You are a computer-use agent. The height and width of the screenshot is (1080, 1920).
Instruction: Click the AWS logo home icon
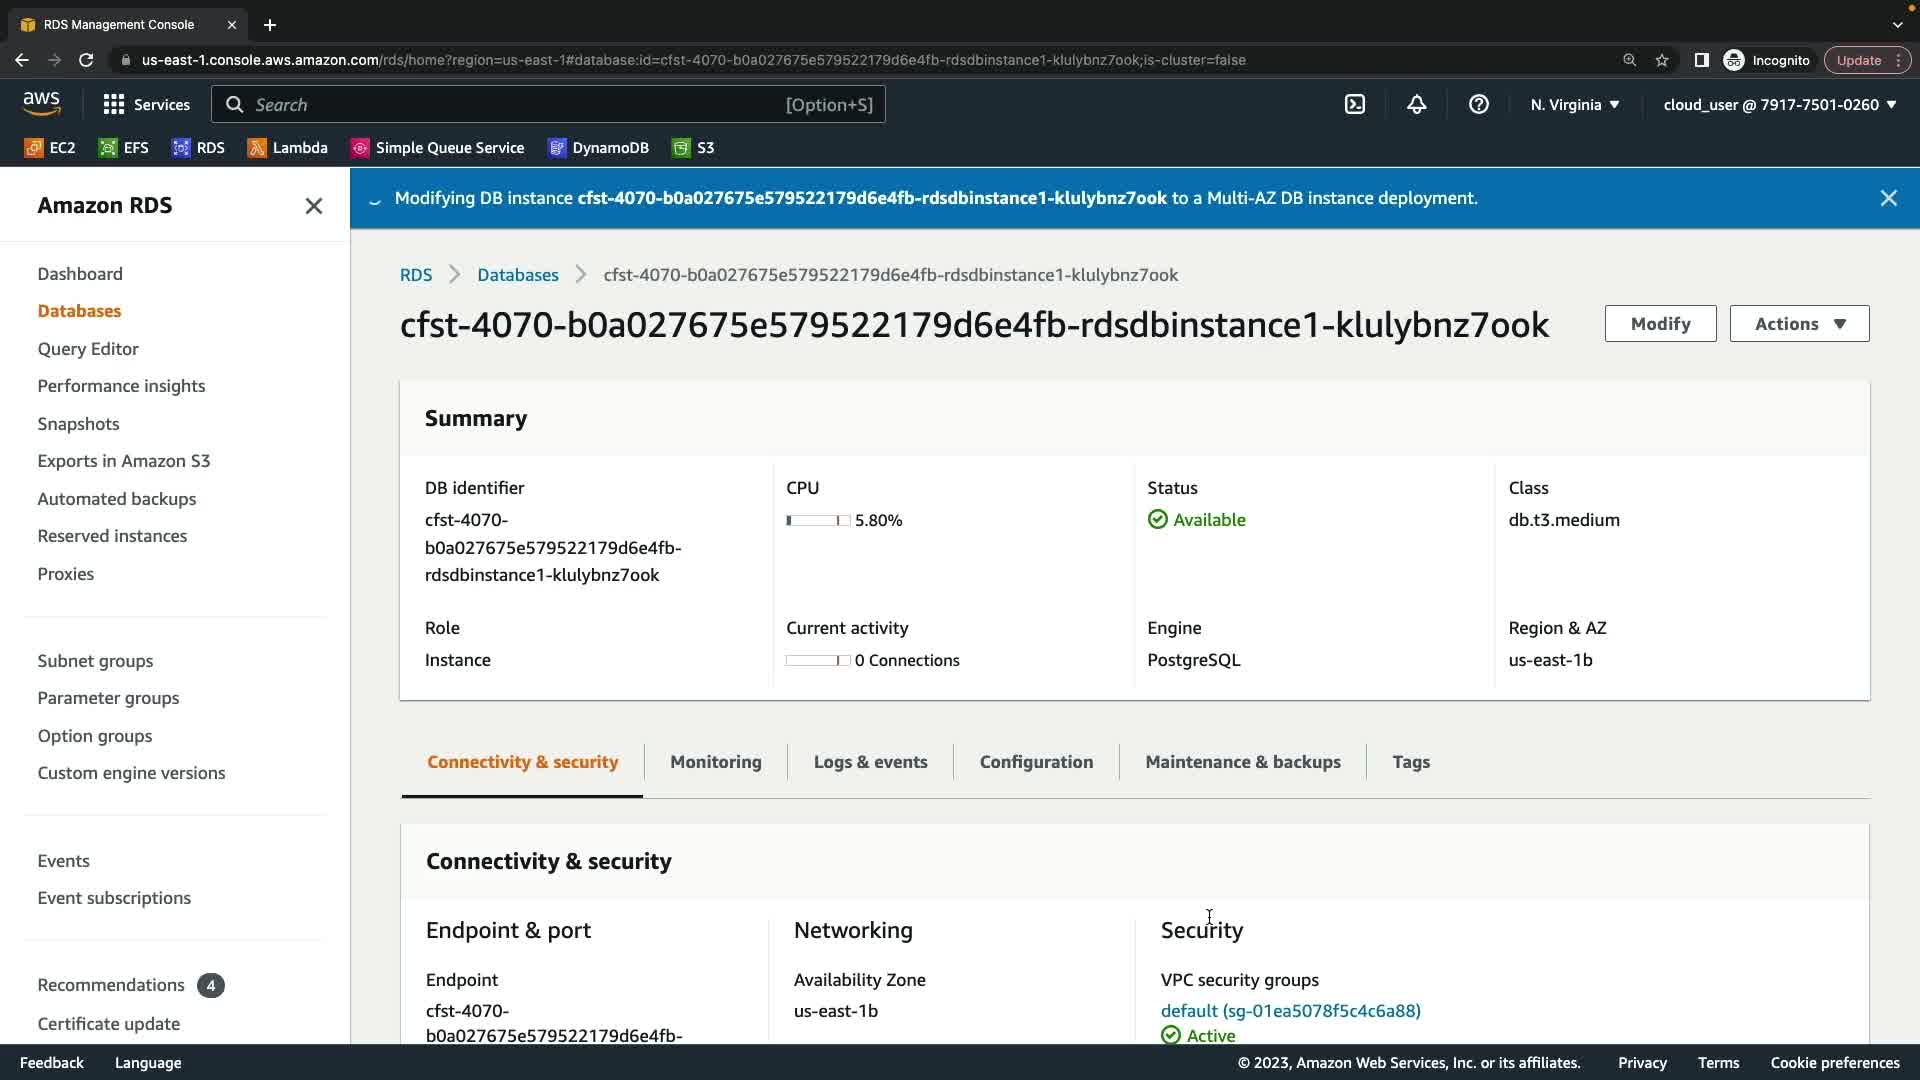pos(41,103)
